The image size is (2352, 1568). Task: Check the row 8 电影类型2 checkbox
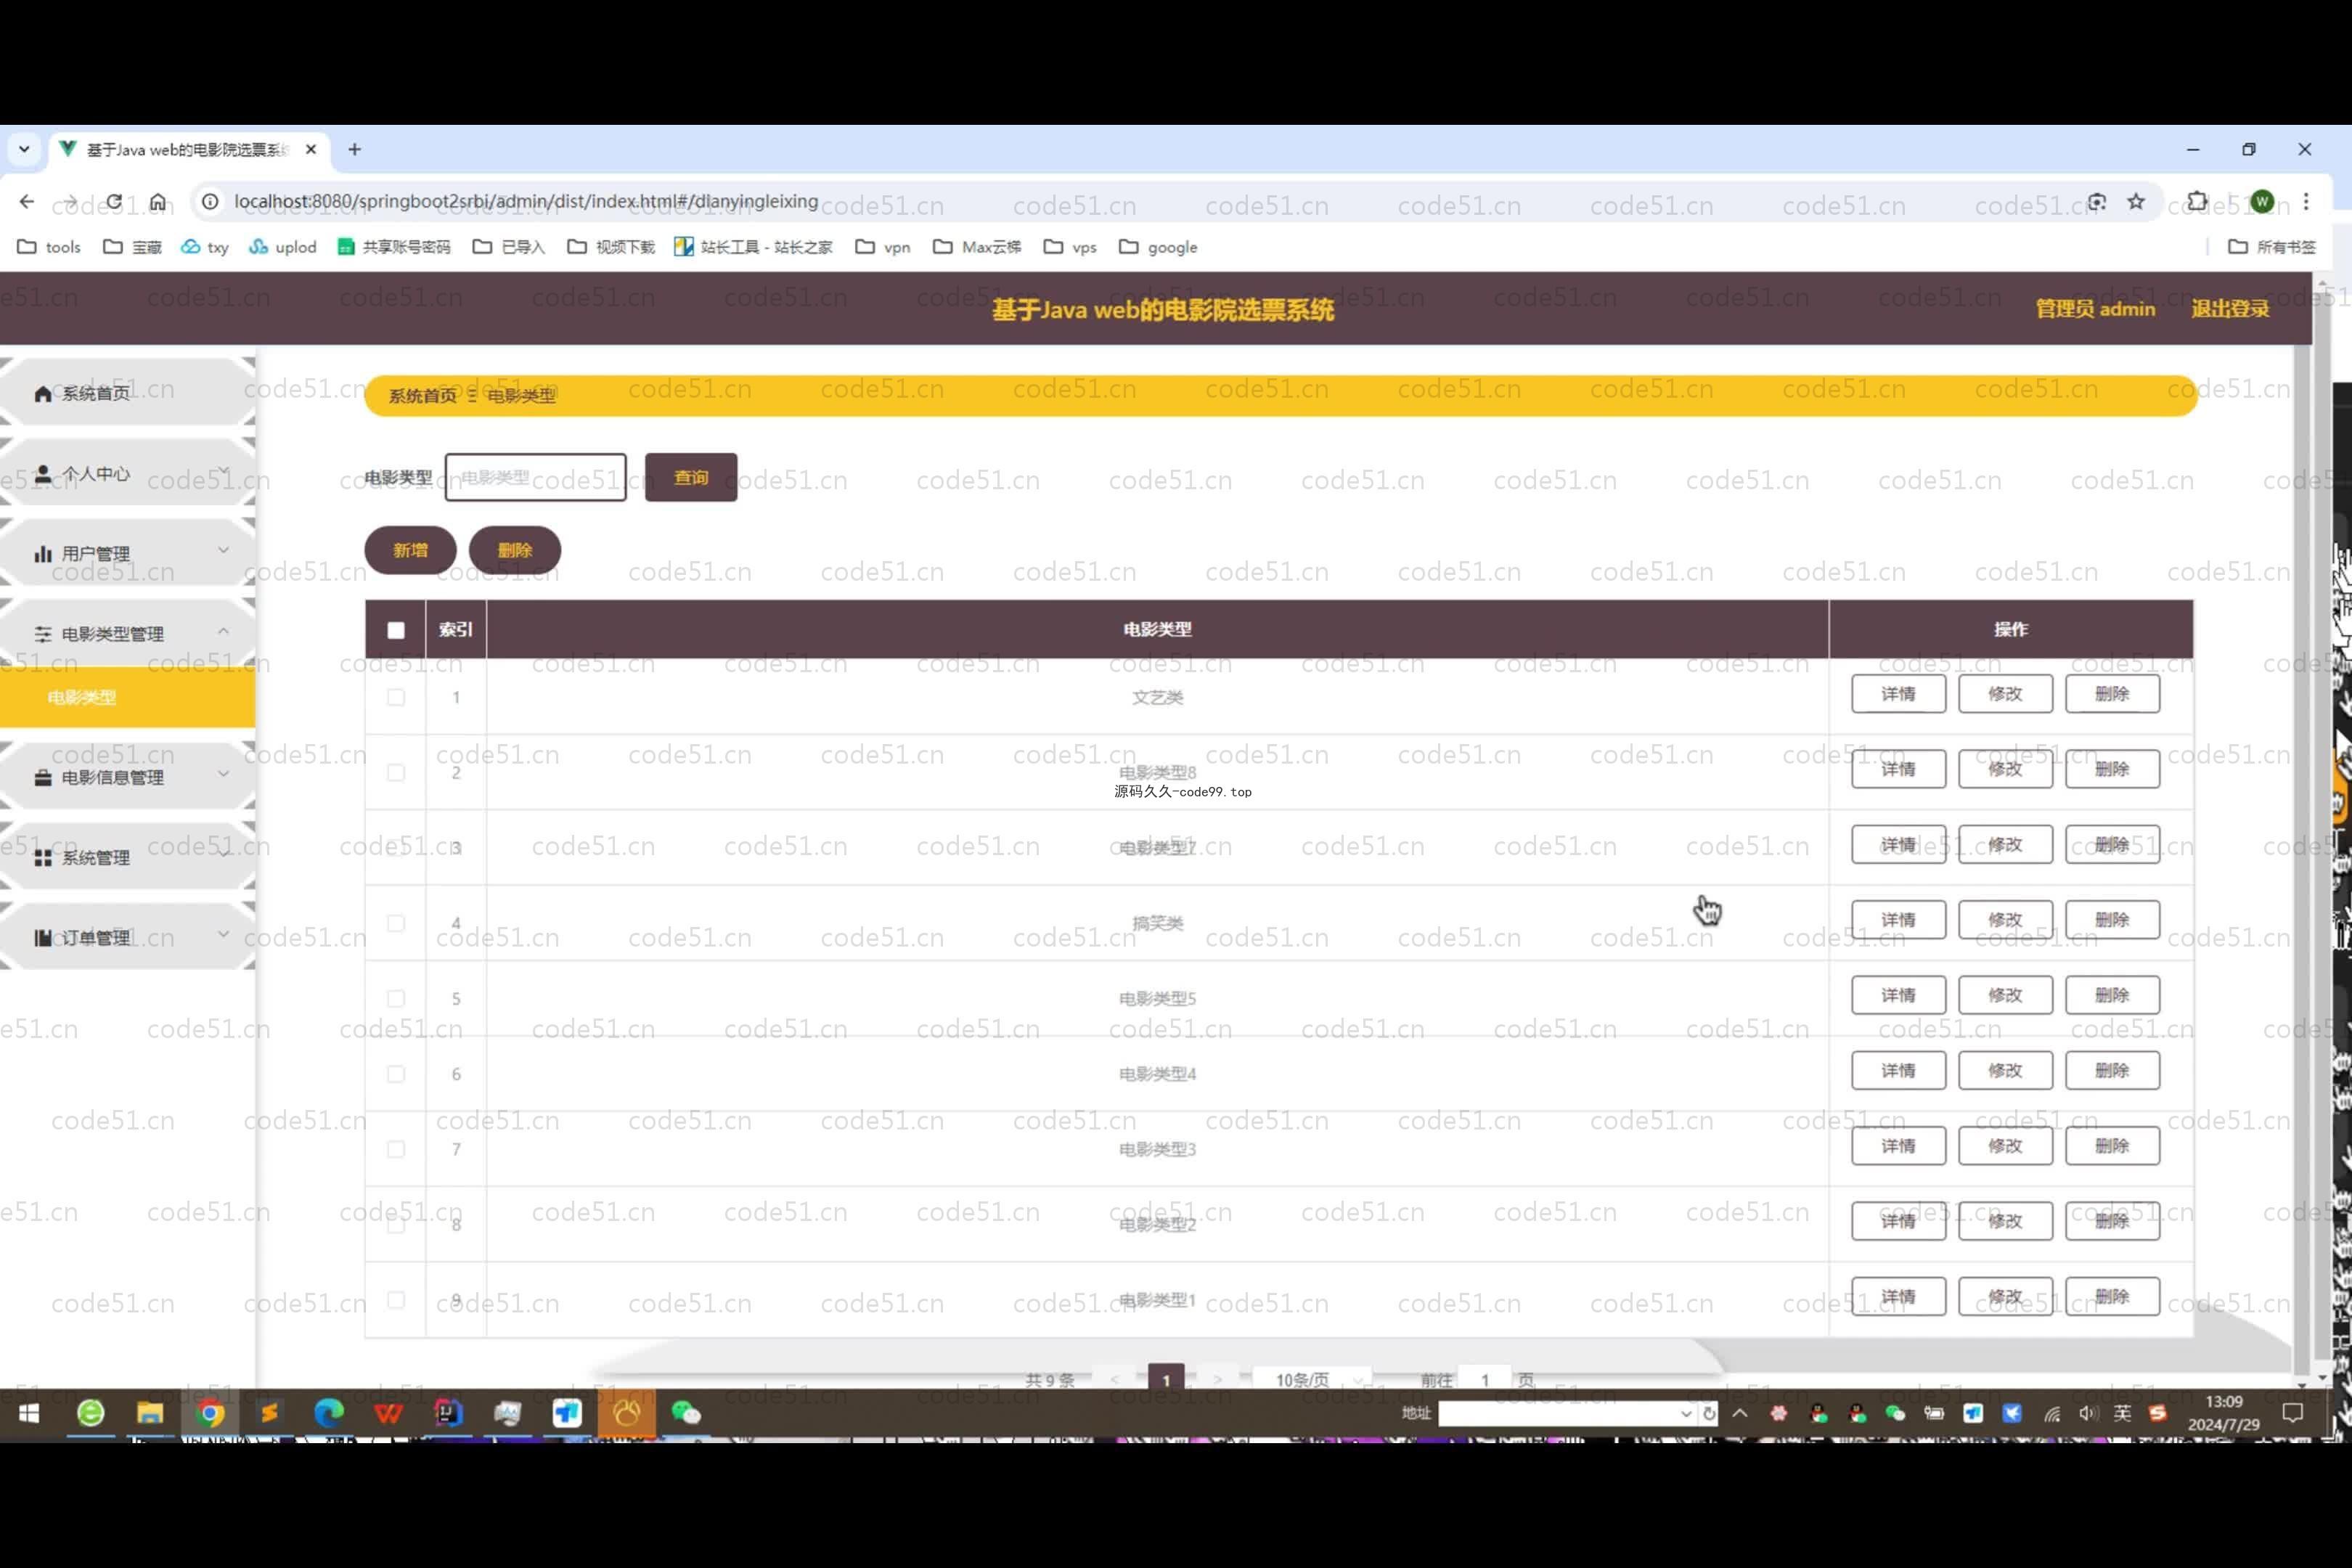pos(396,1224)
